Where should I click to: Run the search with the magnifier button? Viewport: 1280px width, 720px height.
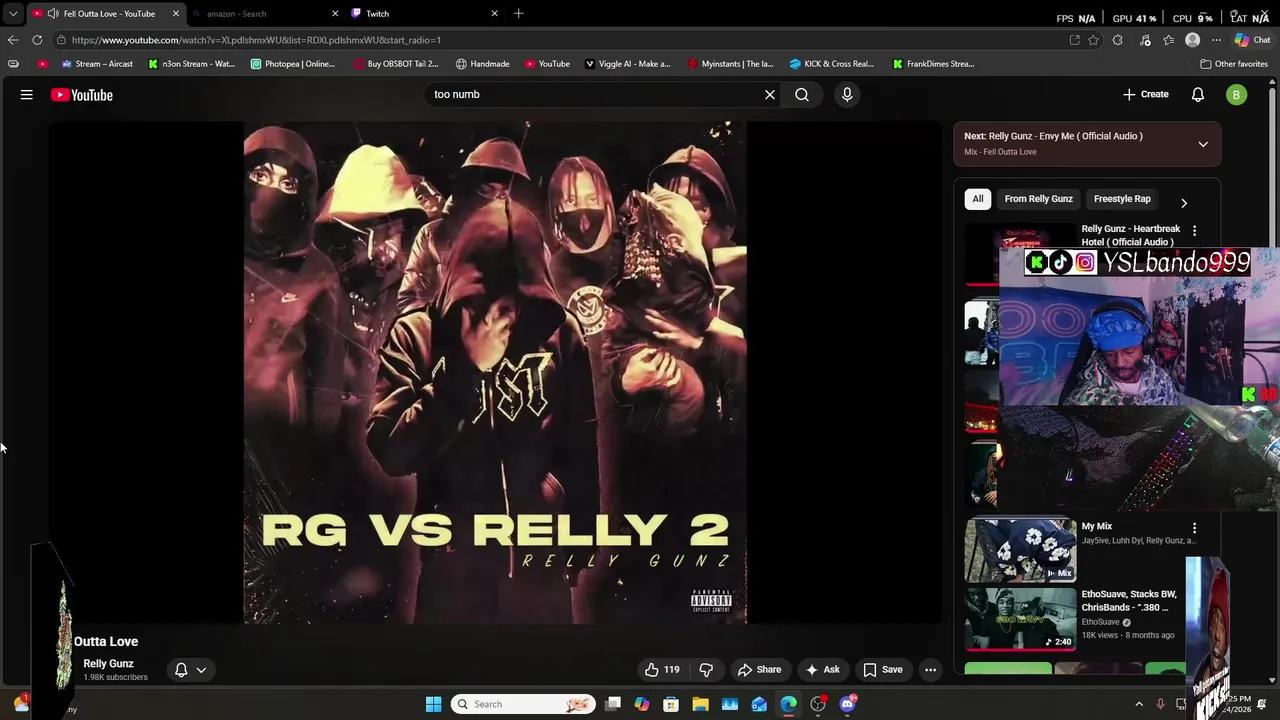pyautogui.click(x=802, y=94)
